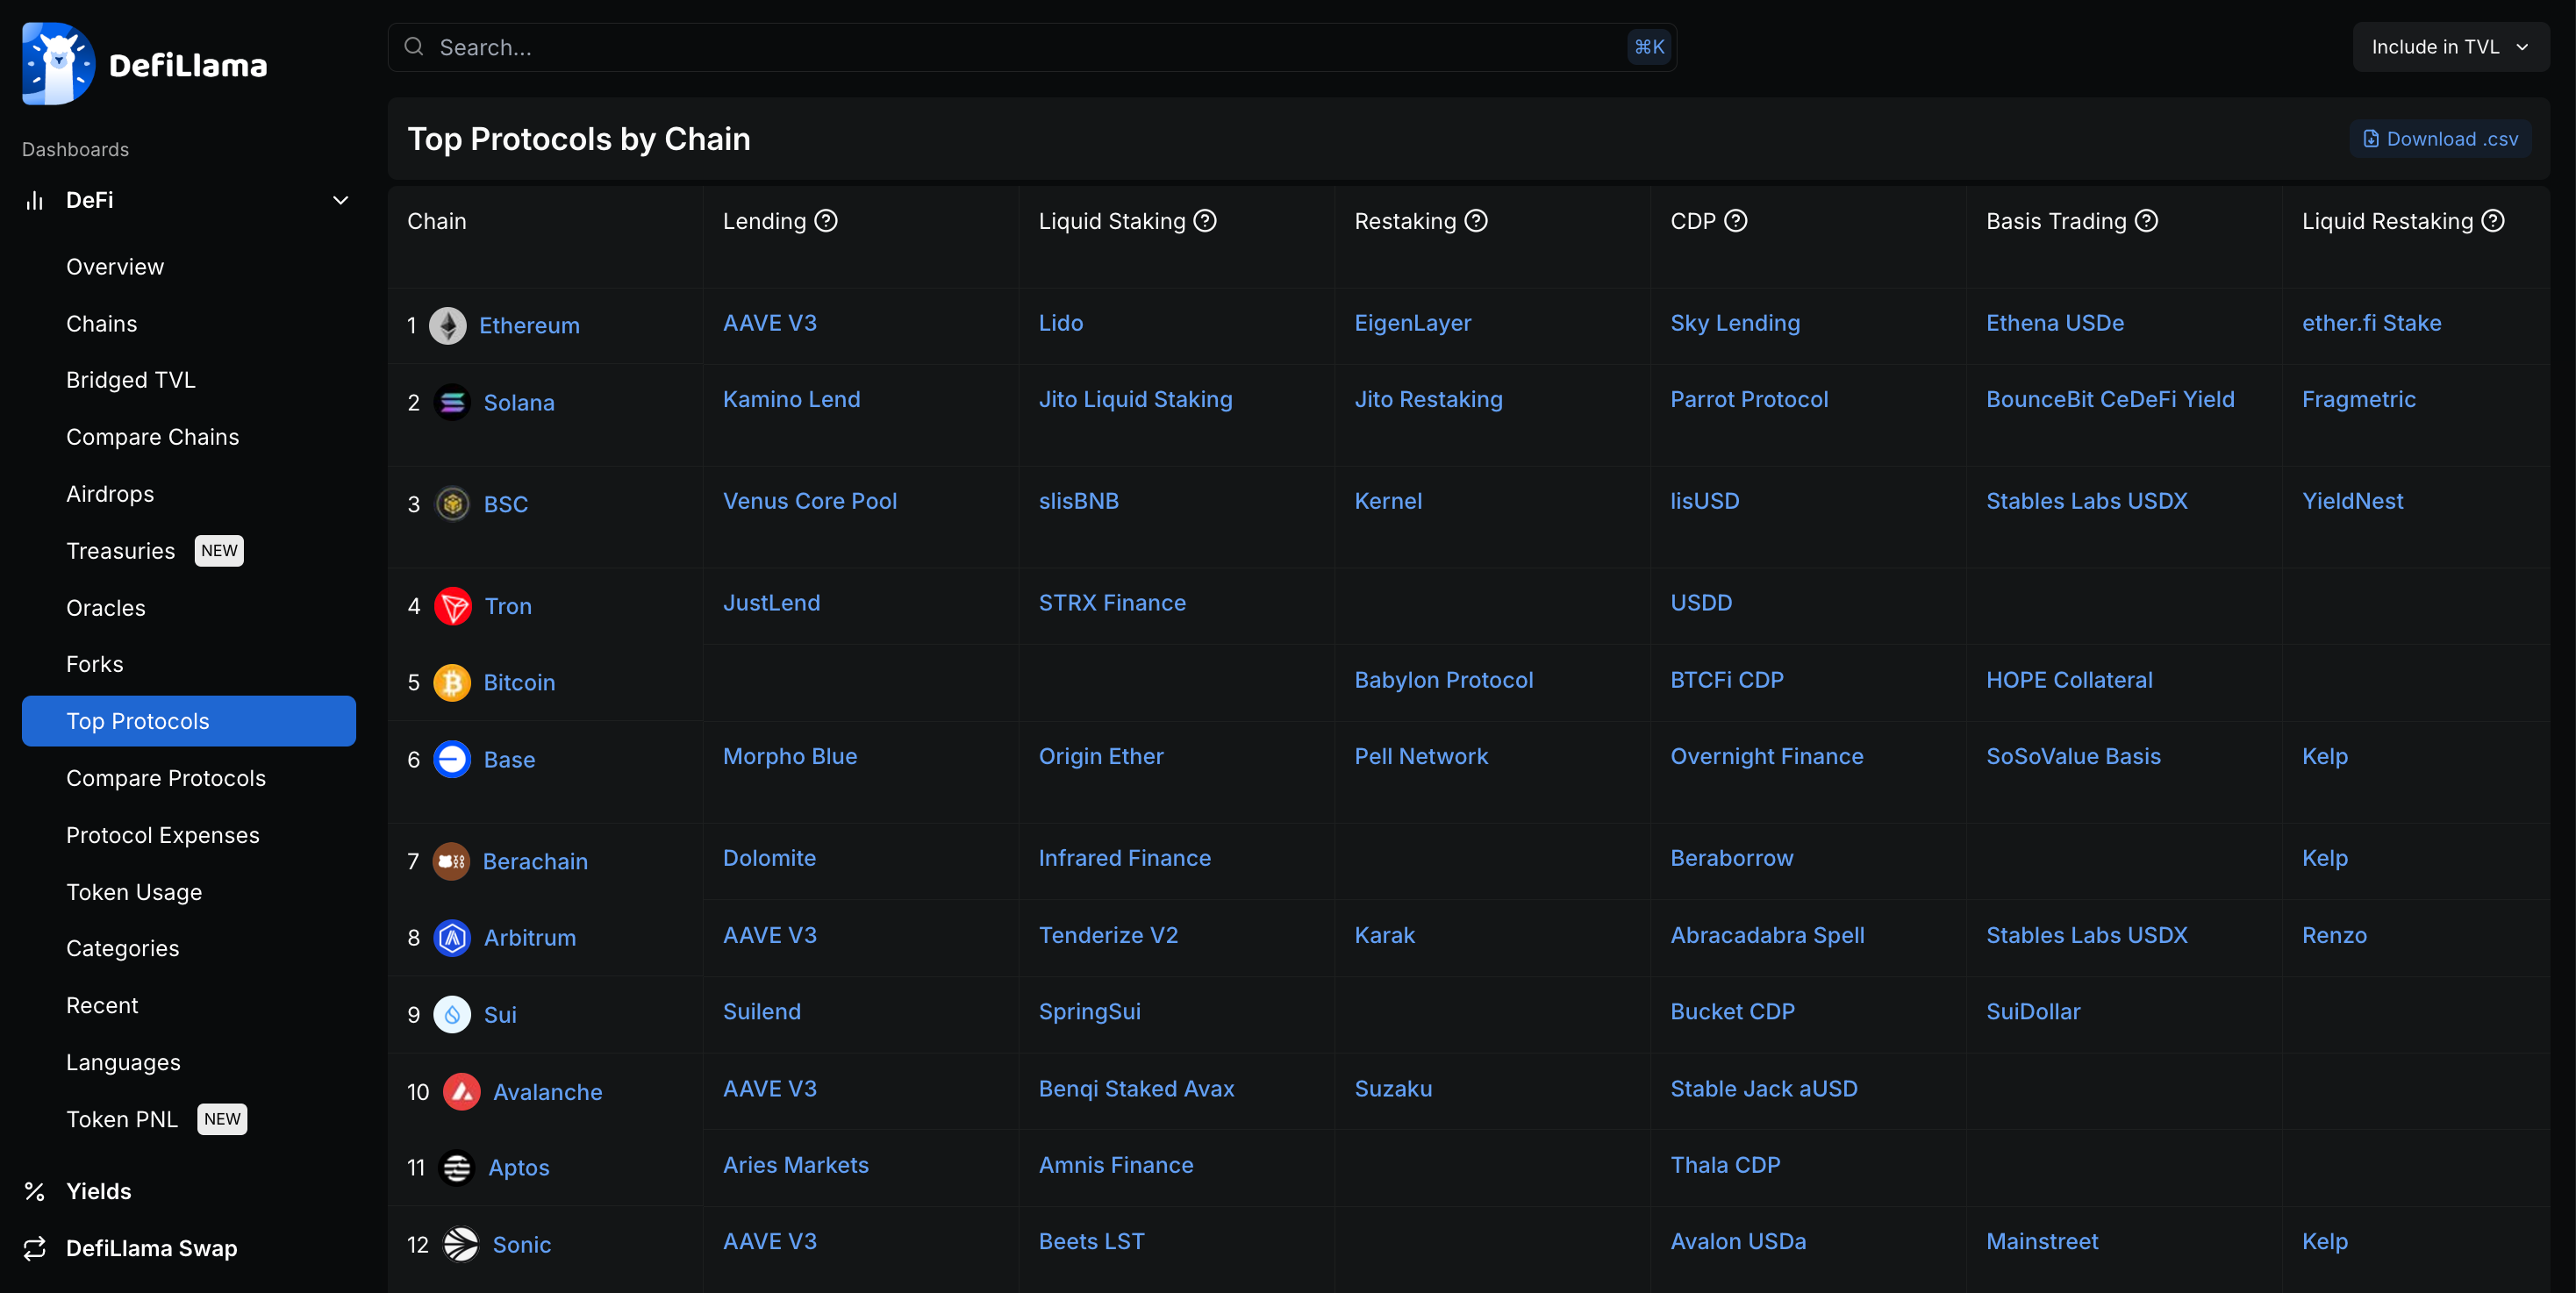Open Compare Protocols in sidebar

pyautogui.click(x=166, y=778)
